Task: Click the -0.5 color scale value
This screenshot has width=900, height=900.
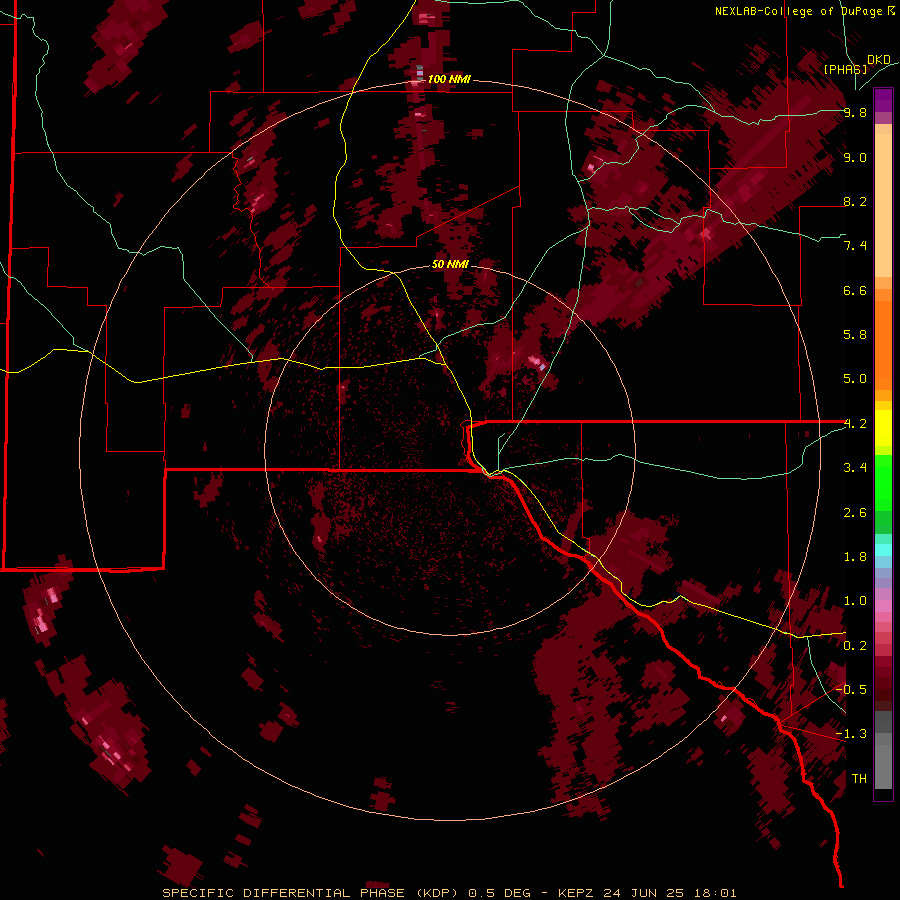Action: point(852,689)
